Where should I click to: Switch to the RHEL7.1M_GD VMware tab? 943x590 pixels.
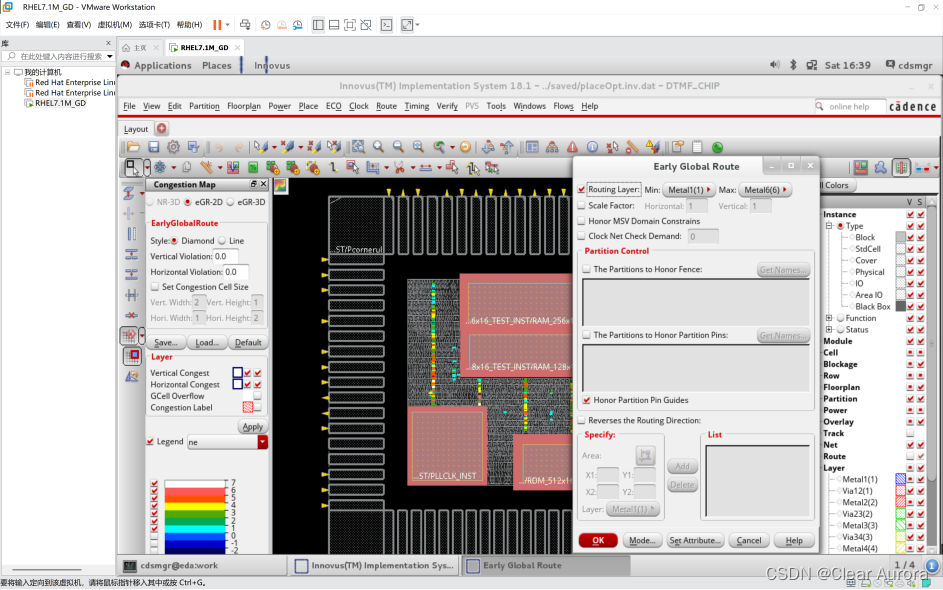pyautogui.click(x=204, y=48)
